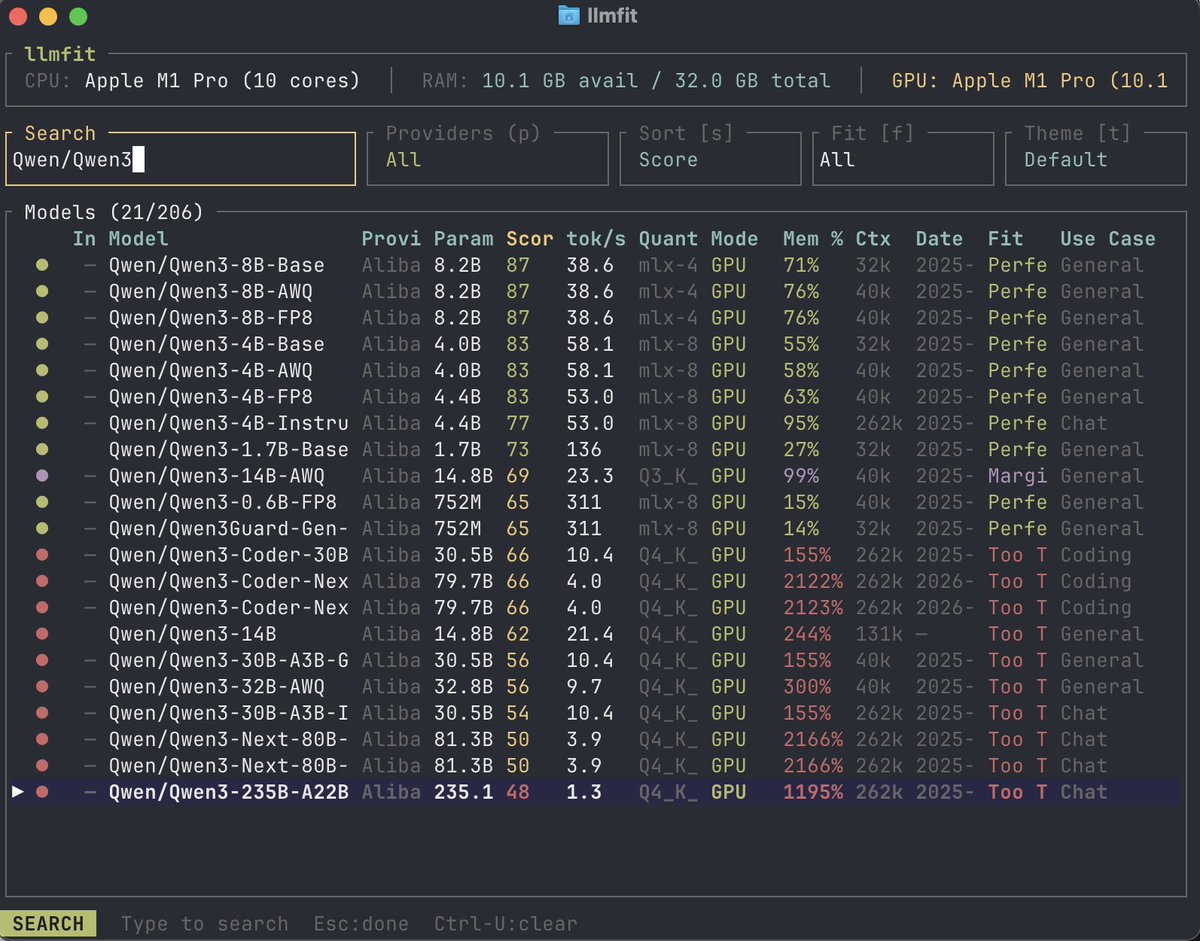Select the Qwen/Qwen3-8B-FP8 model row
The width and height of the screenshot is (1200, 941).
(x=594, y=318)
